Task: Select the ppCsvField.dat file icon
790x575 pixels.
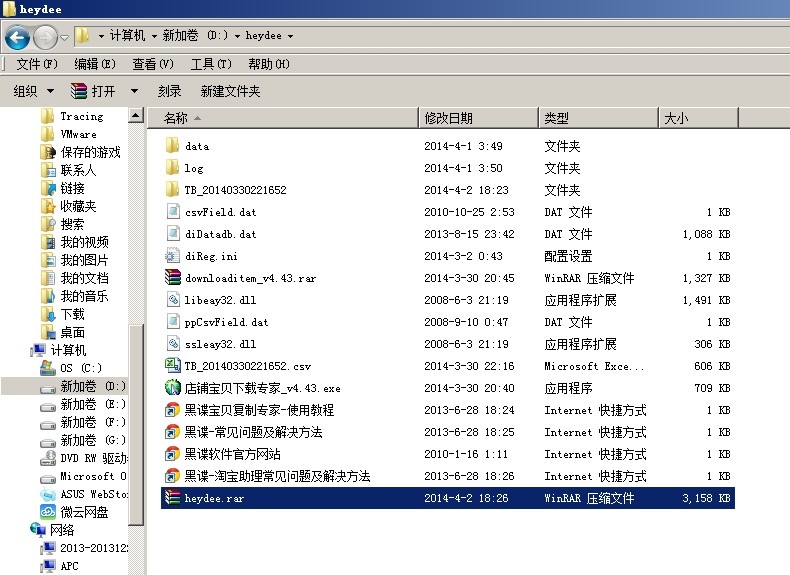Action: (173, 322)
